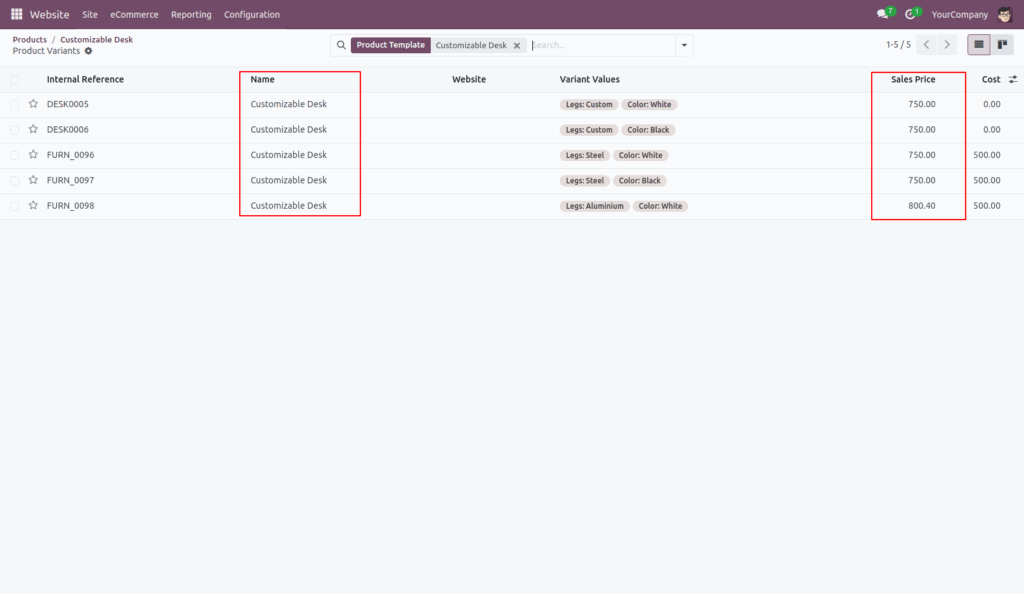This screenshot has width=1024, height=594.
Task: Open the Configuration menu
Action: click(251, 14)
